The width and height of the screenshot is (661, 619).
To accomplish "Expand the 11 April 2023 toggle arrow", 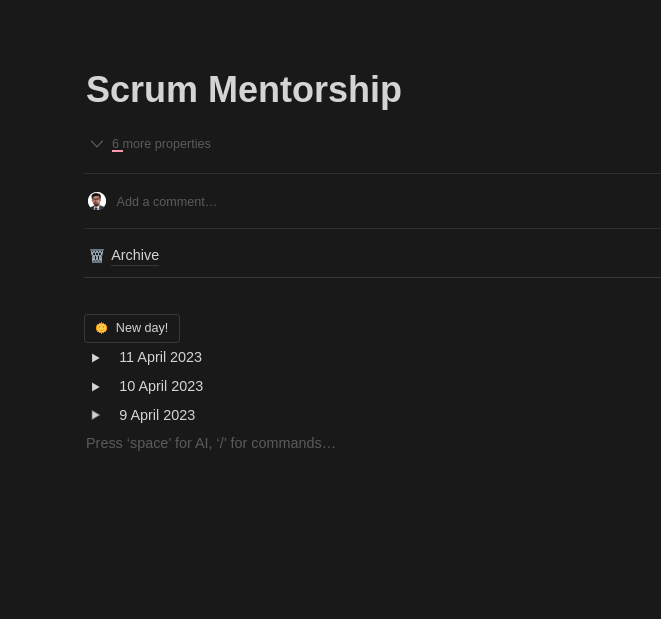I will tap(96, 358).
